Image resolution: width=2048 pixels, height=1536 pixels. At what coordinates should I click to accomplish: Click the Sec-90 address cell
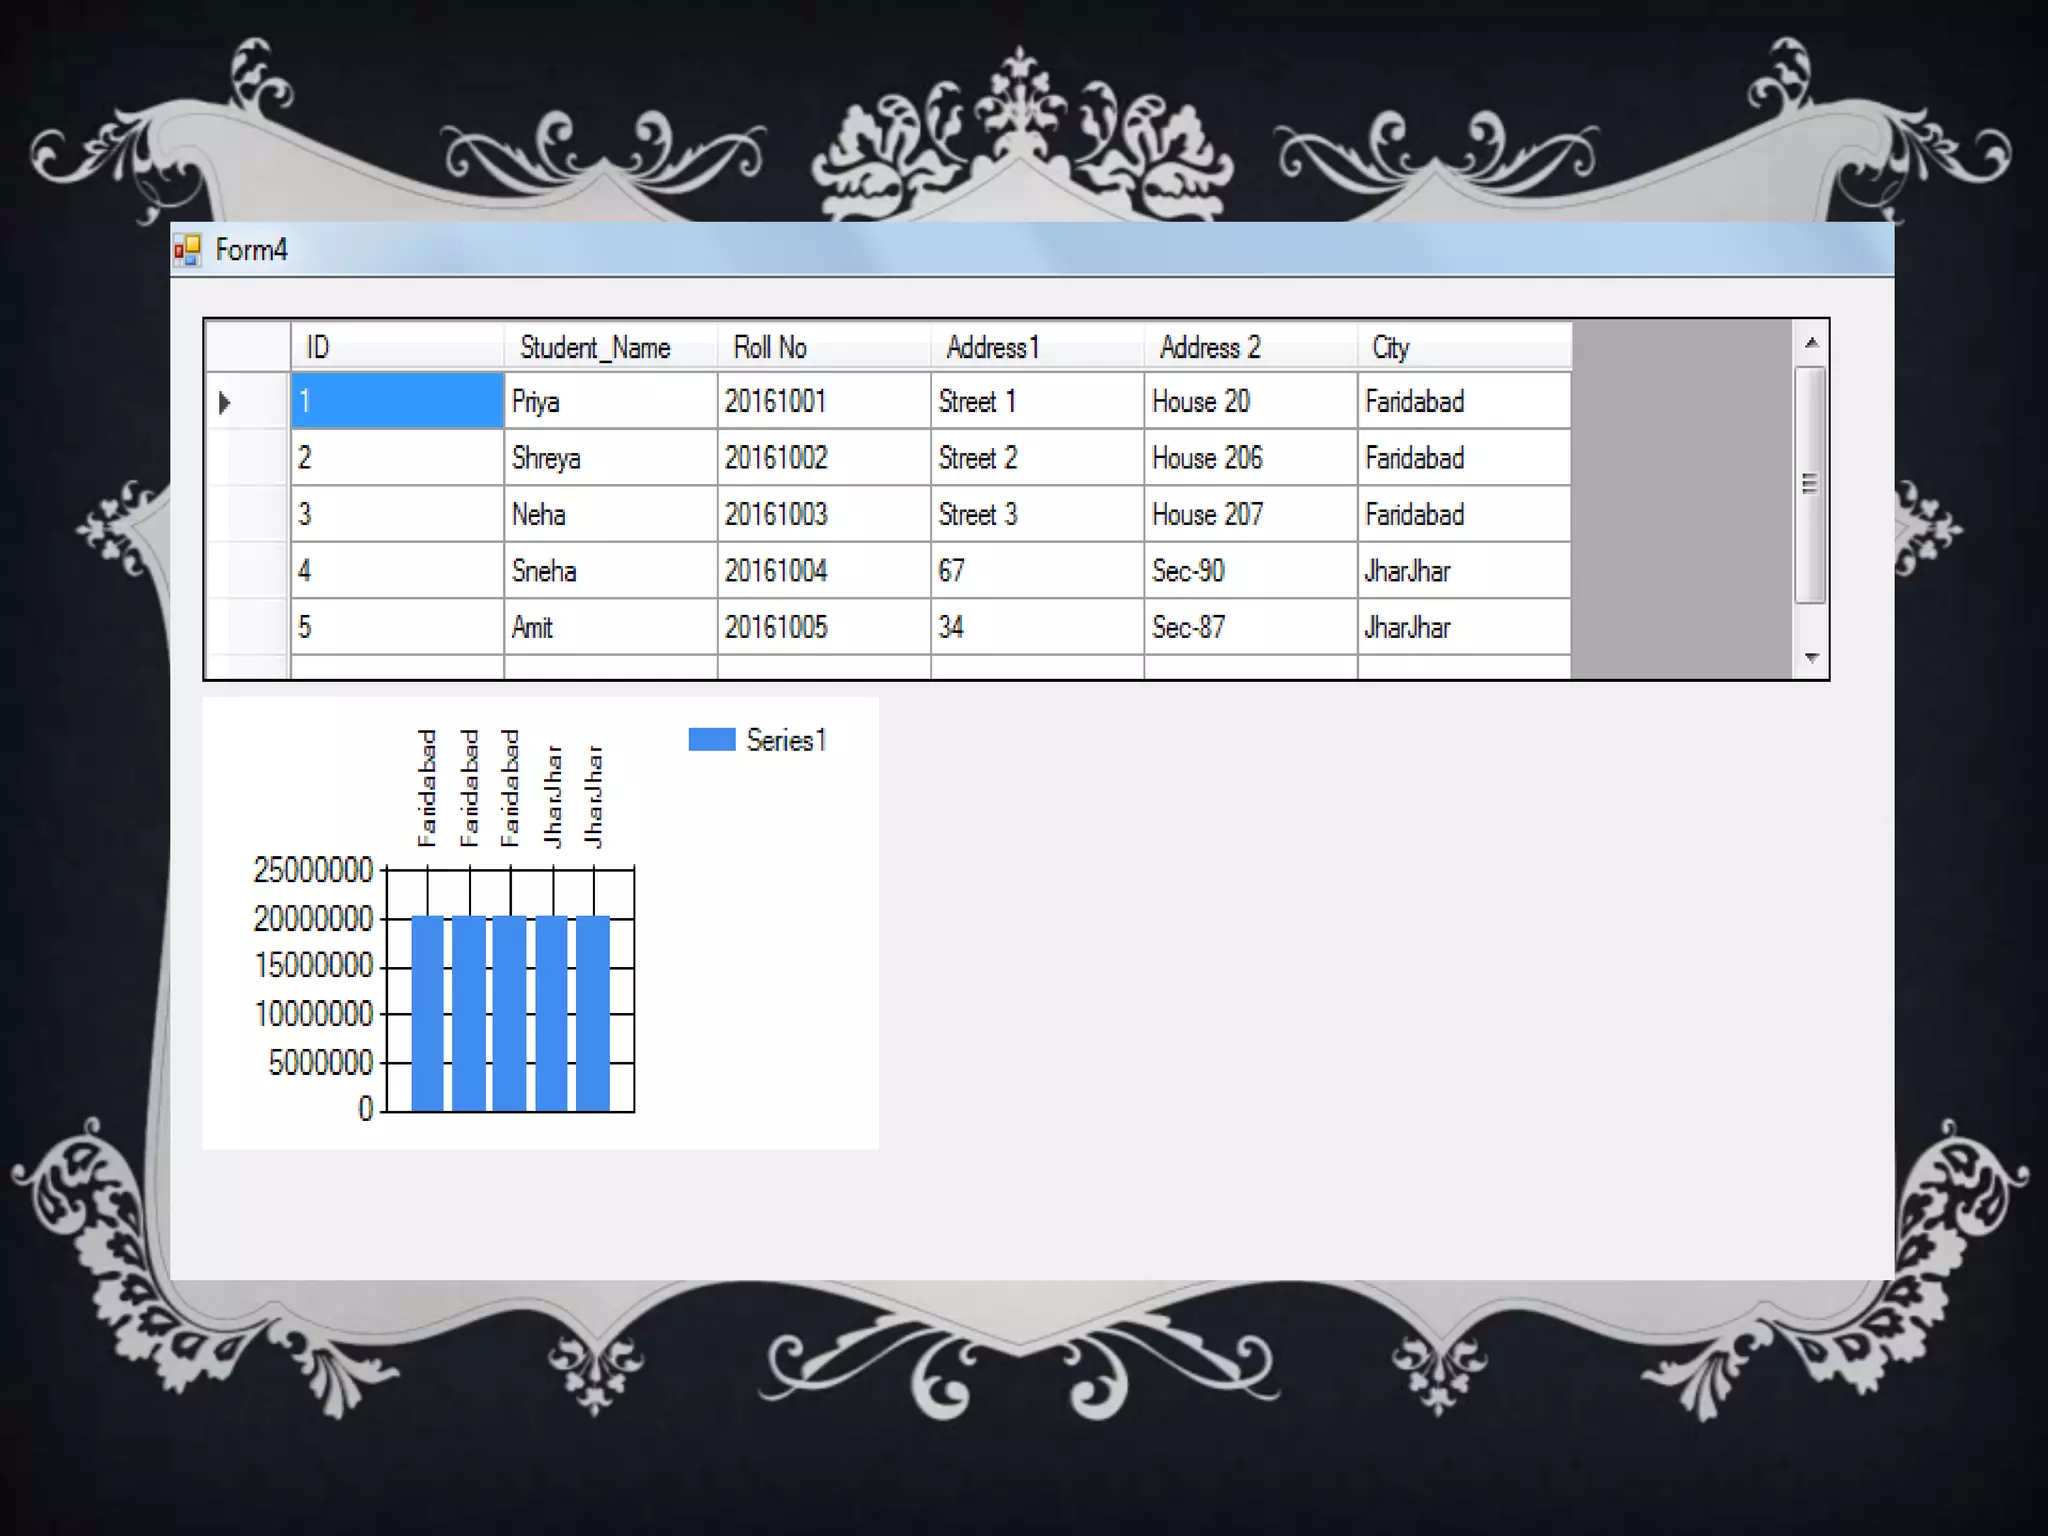coord(1250,571)
